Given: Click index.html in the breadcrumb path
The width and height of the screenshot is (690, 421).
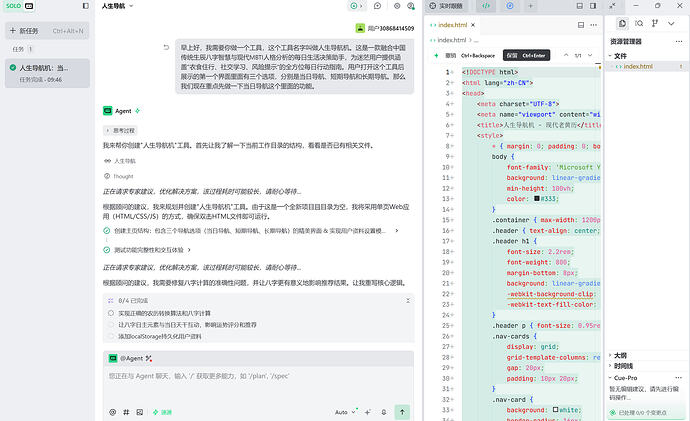Looking at the screenshot, I should [451, 40].
